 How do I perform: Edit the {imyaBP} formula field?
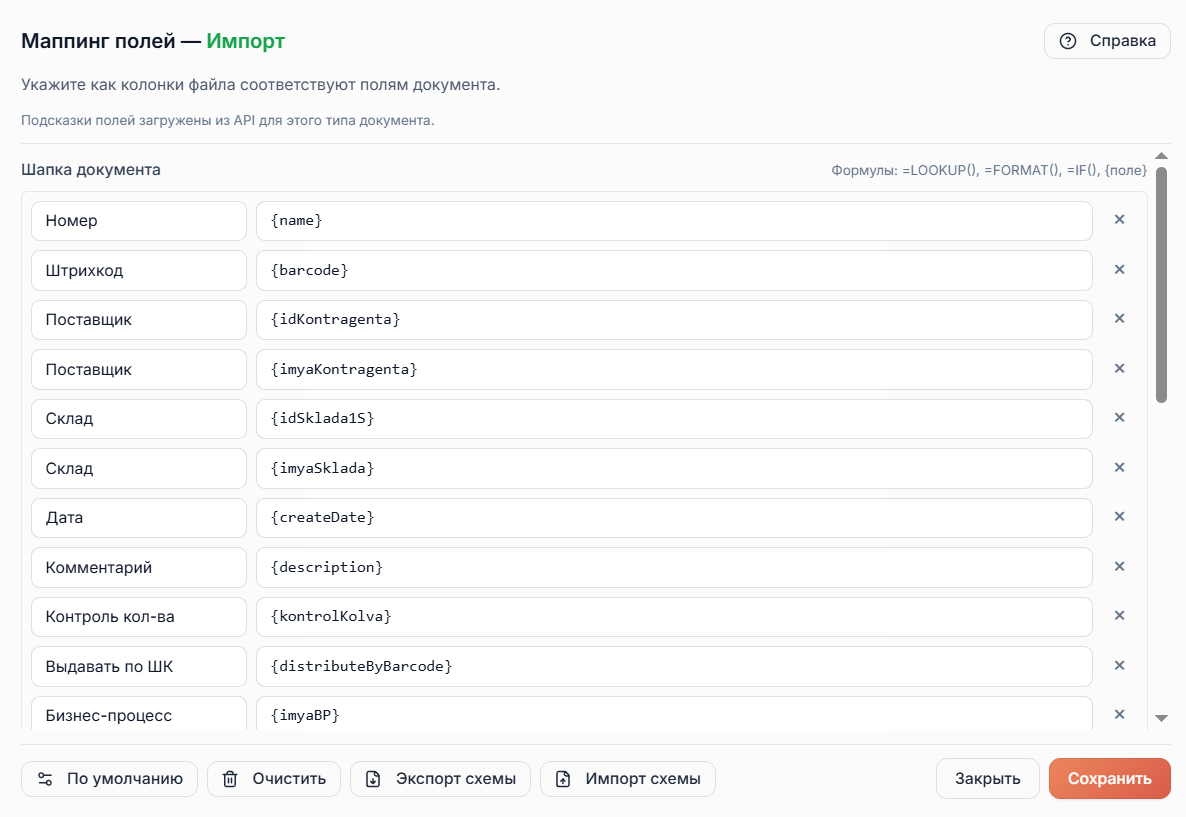point(674,715)
